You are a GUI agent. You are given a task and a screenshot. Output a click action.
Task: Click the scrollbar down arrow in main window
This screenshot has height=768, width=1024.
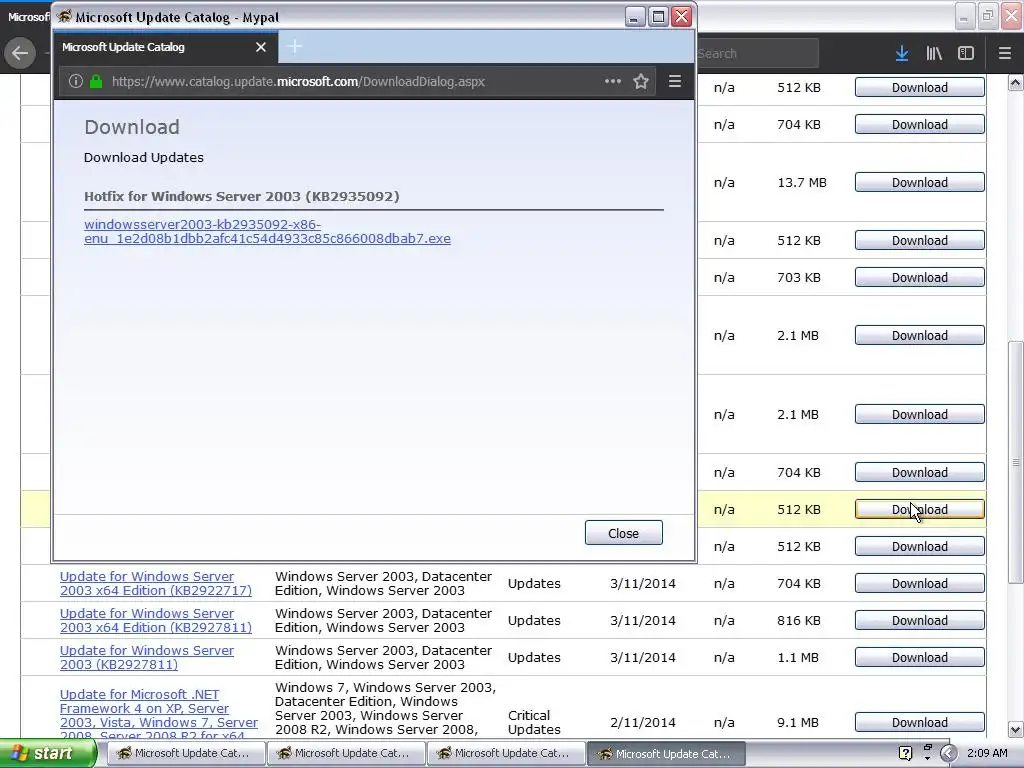1015,730
